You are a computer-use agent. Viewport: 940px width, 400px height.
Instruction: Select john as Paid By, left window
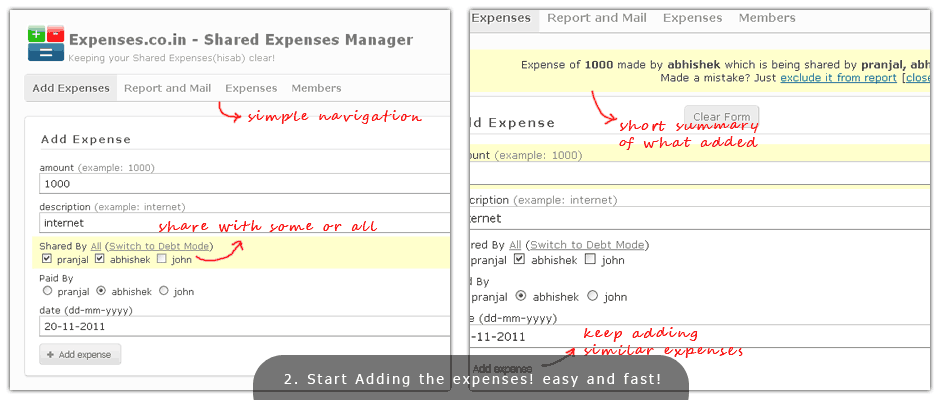(164, 291)
